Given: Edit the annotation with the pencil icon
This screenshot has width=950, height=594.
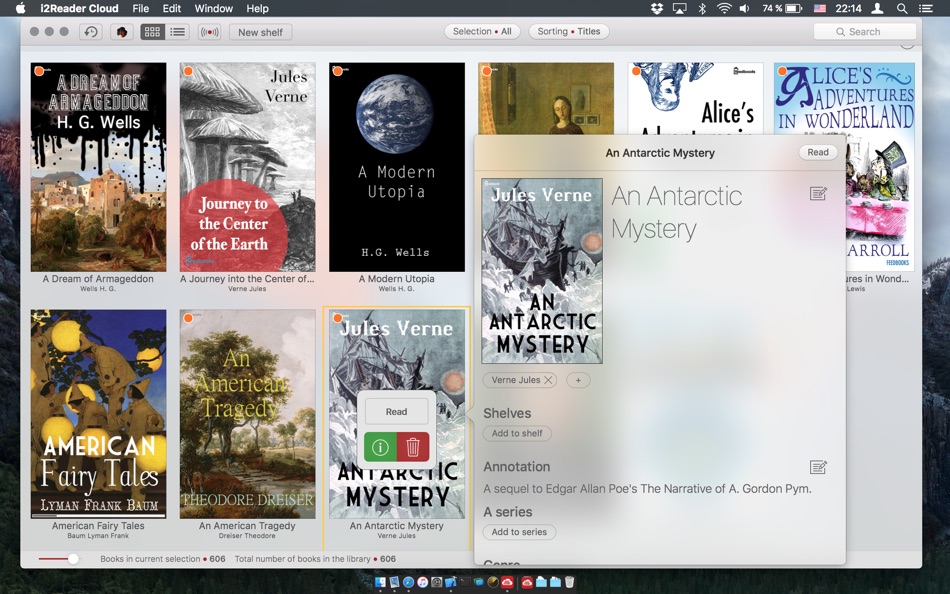Looking at the screenshot, I should click(818, 467).
